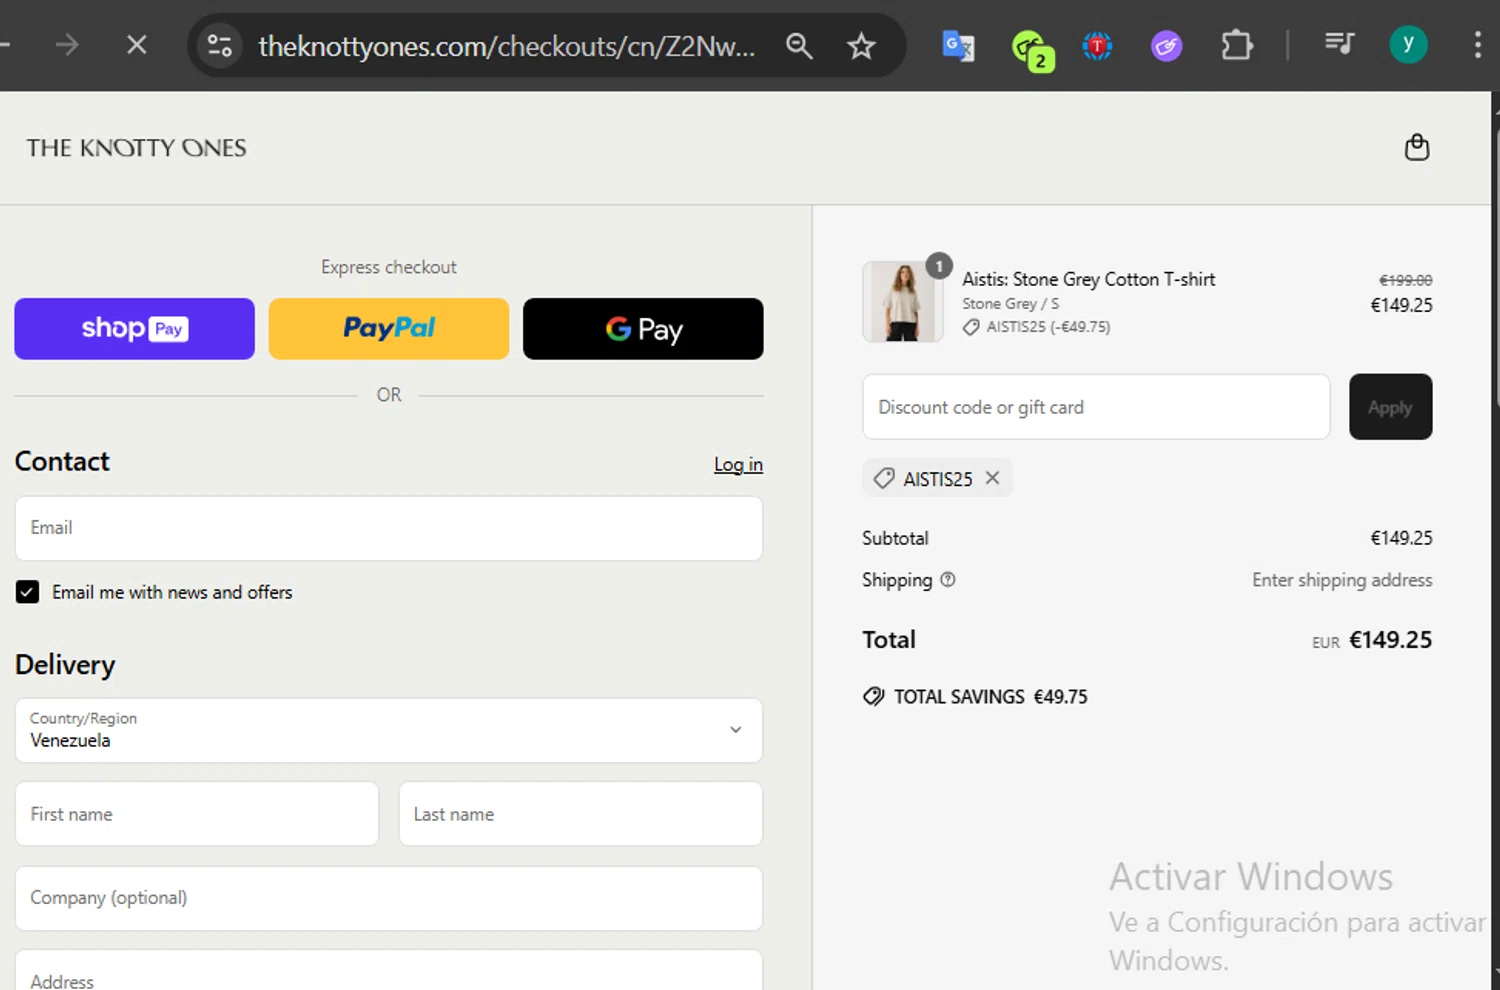Click the 'Stone Grey / S' variant text

(x=1010, y=303)
